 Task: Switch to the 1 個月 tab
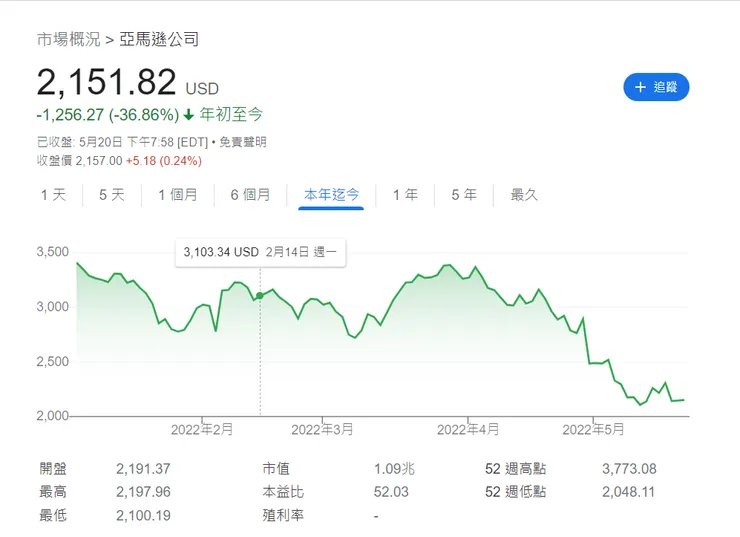click(x=178, y=195)
